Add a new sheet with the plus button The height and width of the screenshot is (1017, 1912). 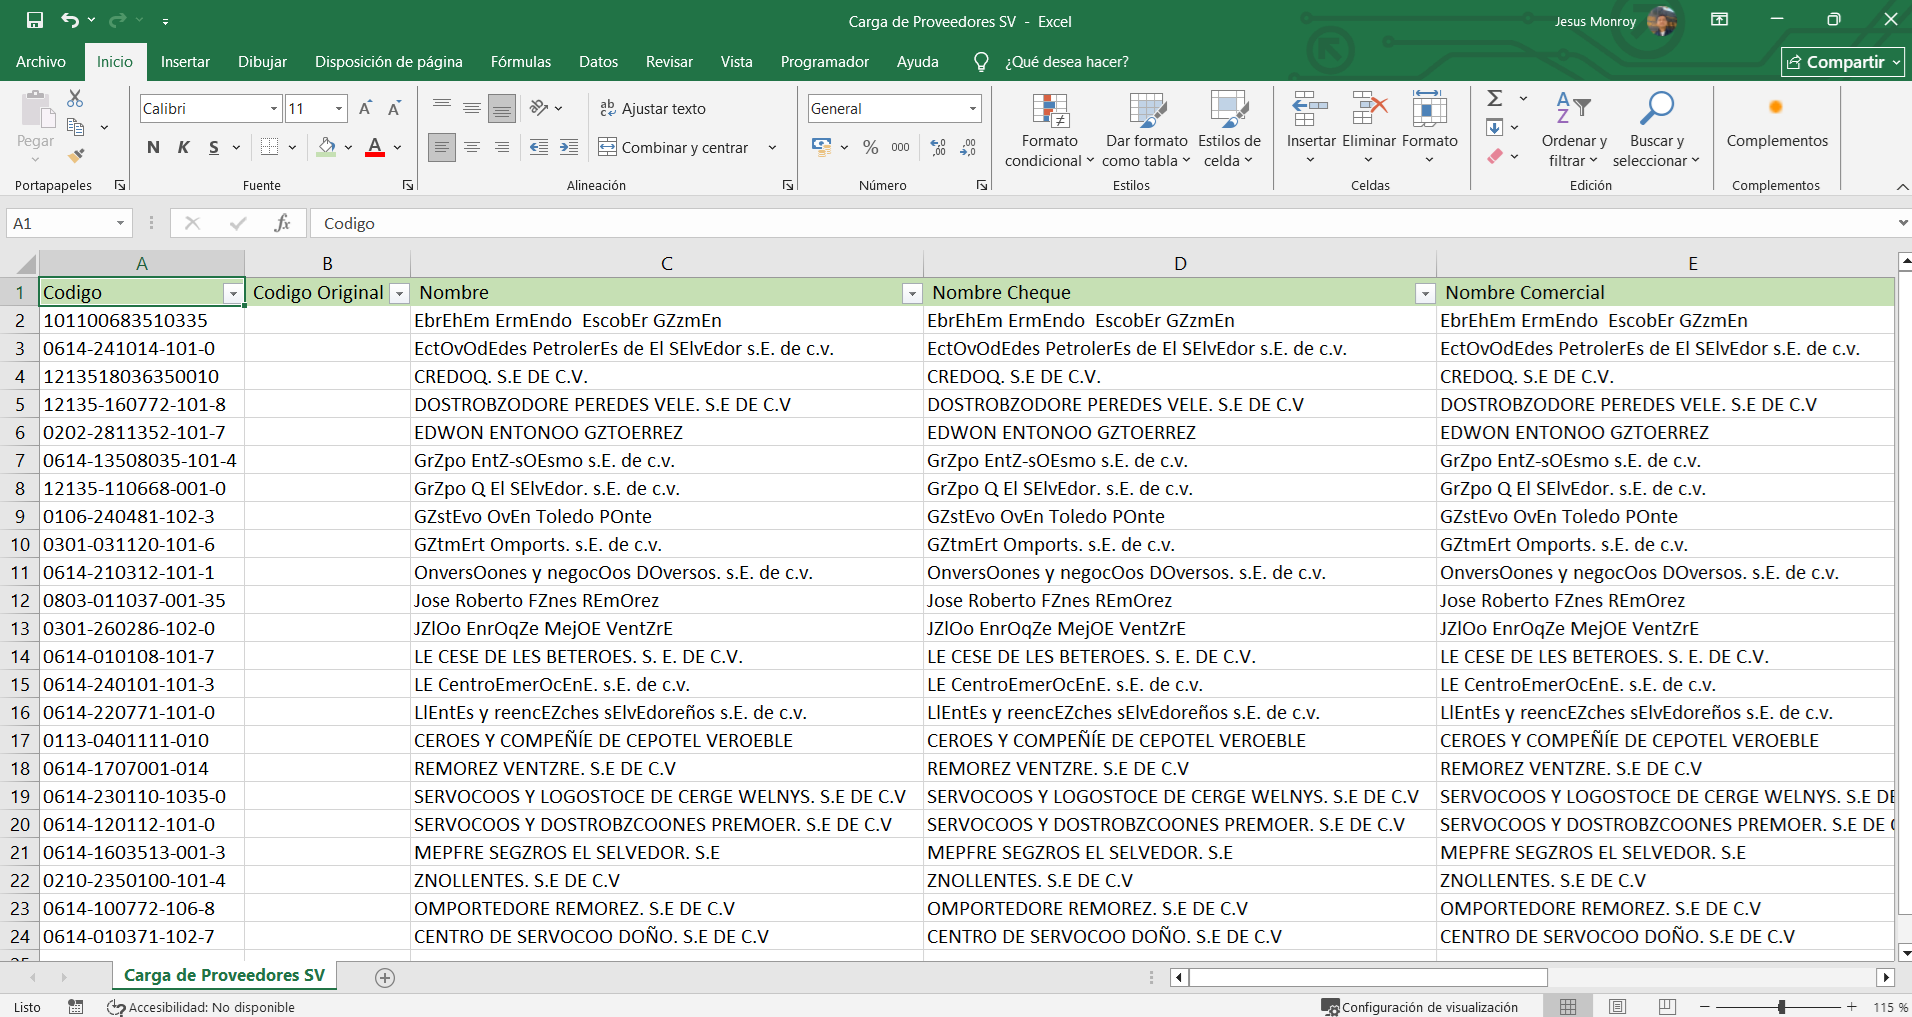(384, 977)
